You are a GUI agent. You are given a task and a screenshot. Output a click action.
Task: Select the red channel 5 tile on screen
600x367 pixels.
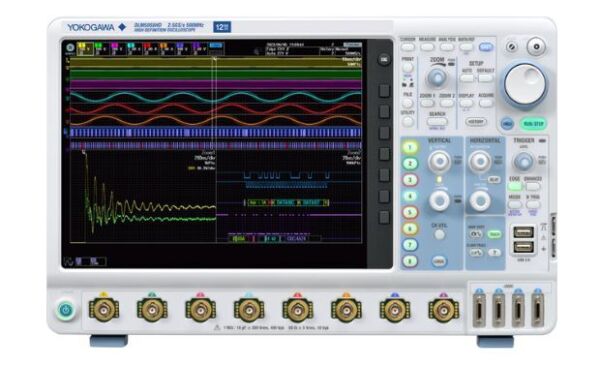point(151,49)
